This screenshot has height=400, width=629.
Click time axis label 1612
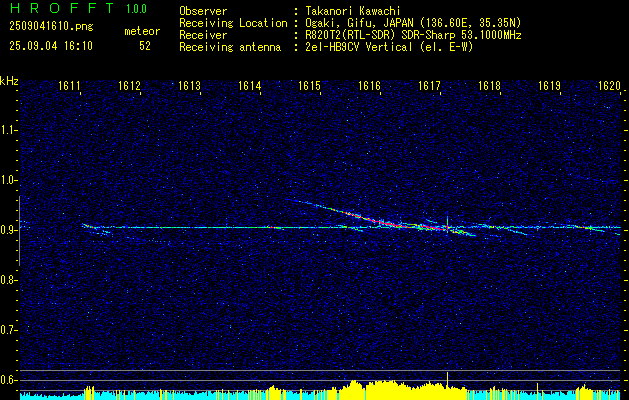[x=129, y=85]
